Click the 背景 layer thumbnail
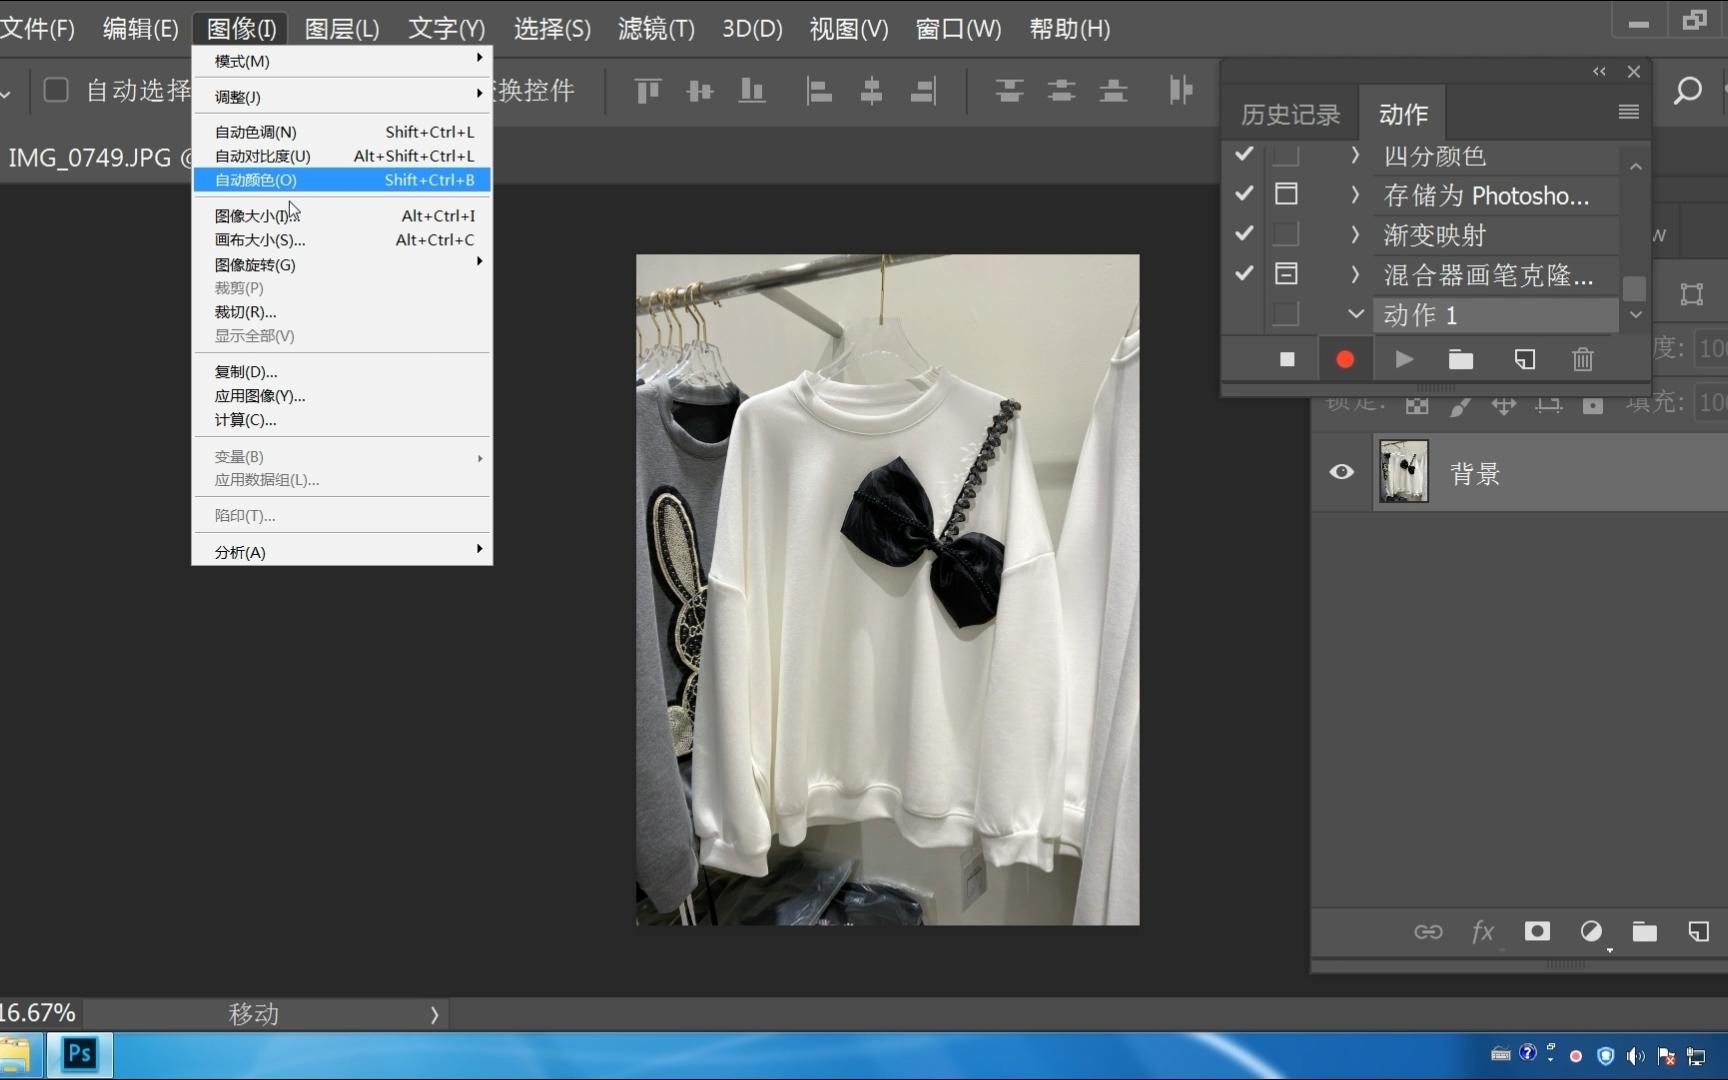This screenshot has height=1080, width=1728. (x=1403, y=471)
